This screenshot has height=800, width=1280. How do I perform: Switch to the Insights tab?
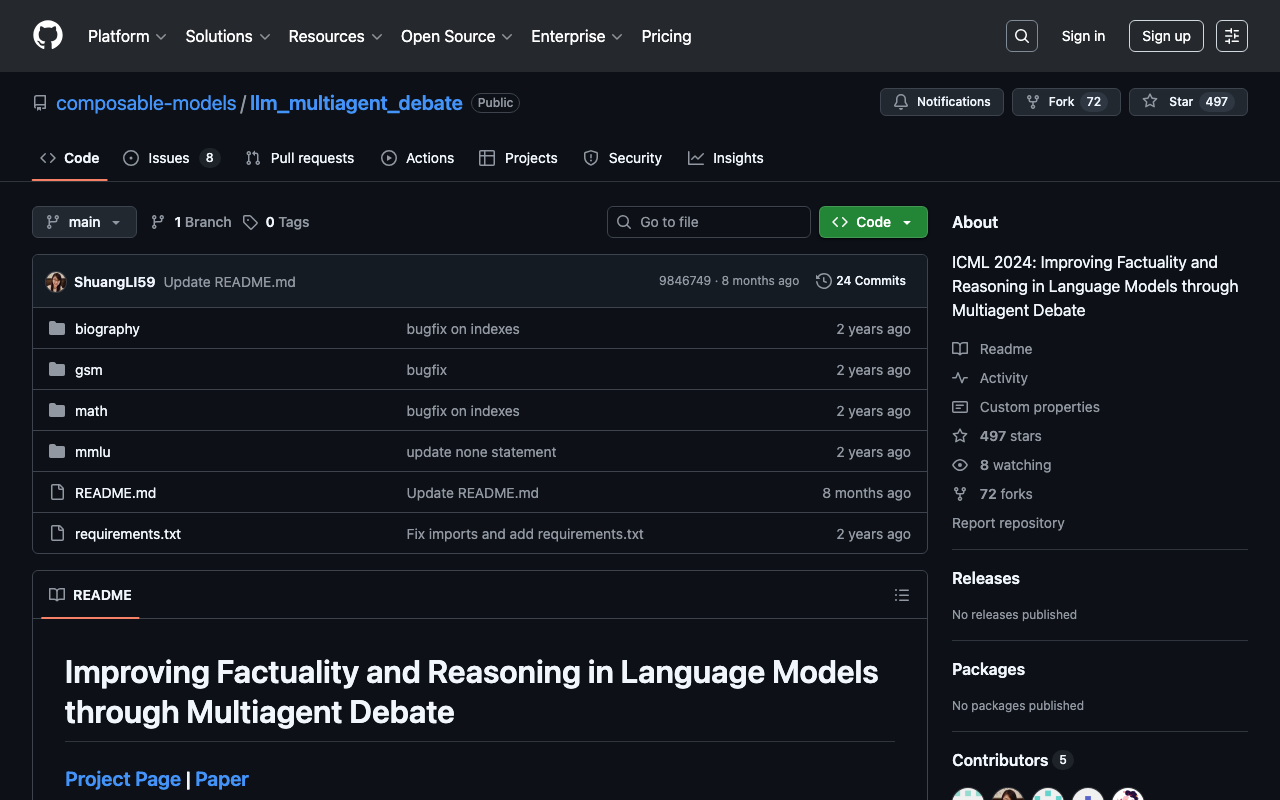726,158
